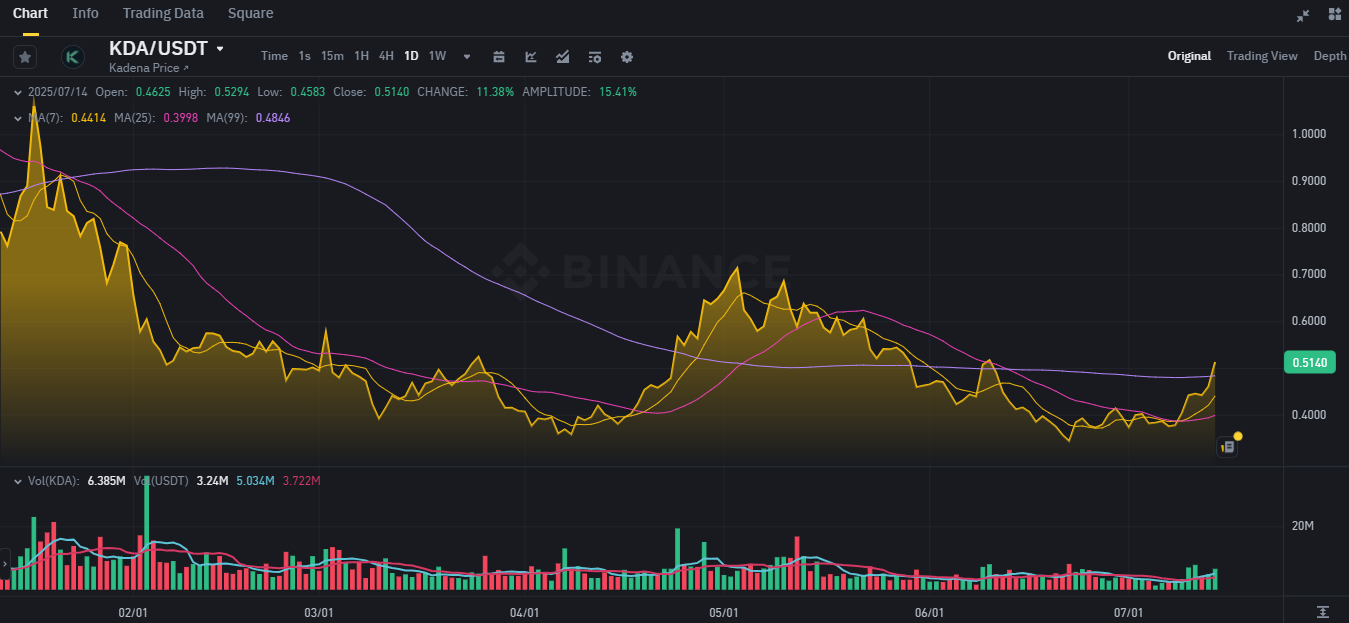This screenshot has height=623, width=1349.
Task: Click the 03/01 date axis label
Action: click(x=319, y=612)
